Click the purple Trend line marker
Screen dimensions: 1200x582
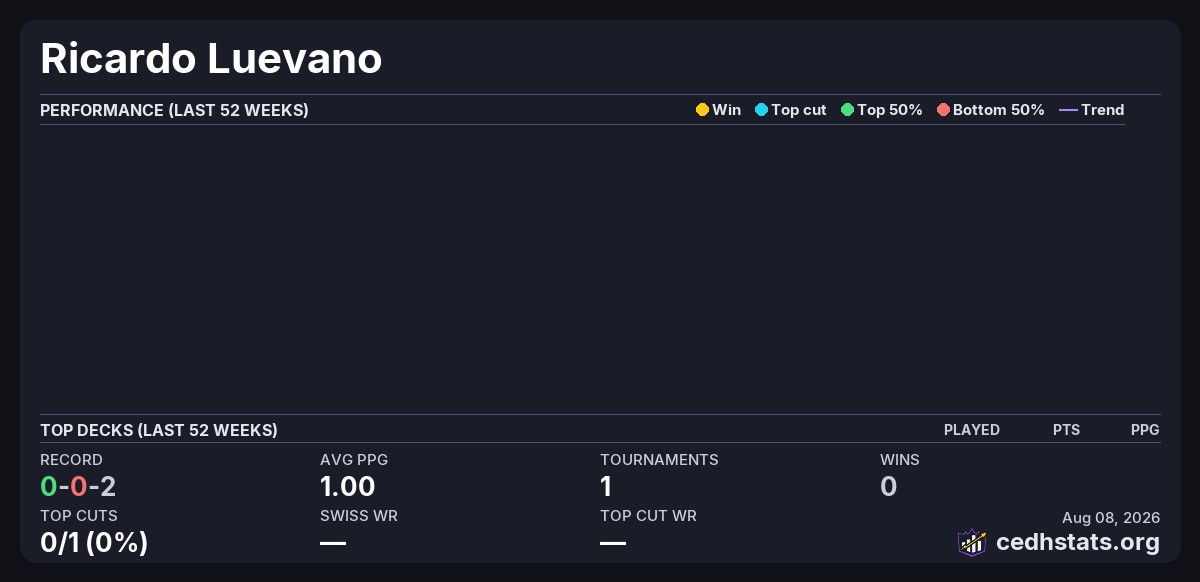1068,110
